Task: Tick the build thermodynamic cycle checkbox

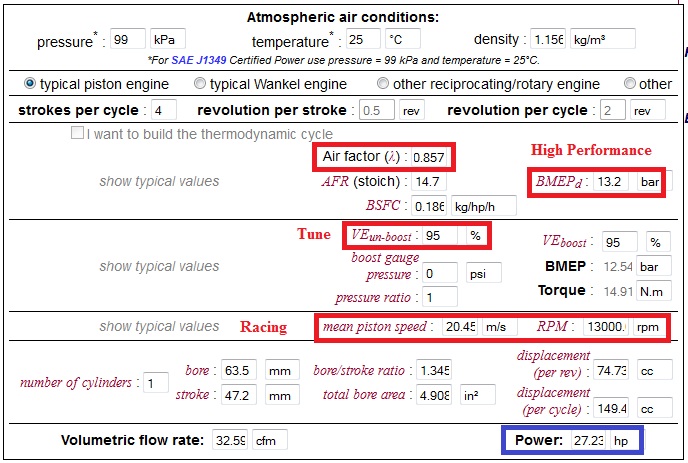Action: point(78,134)
